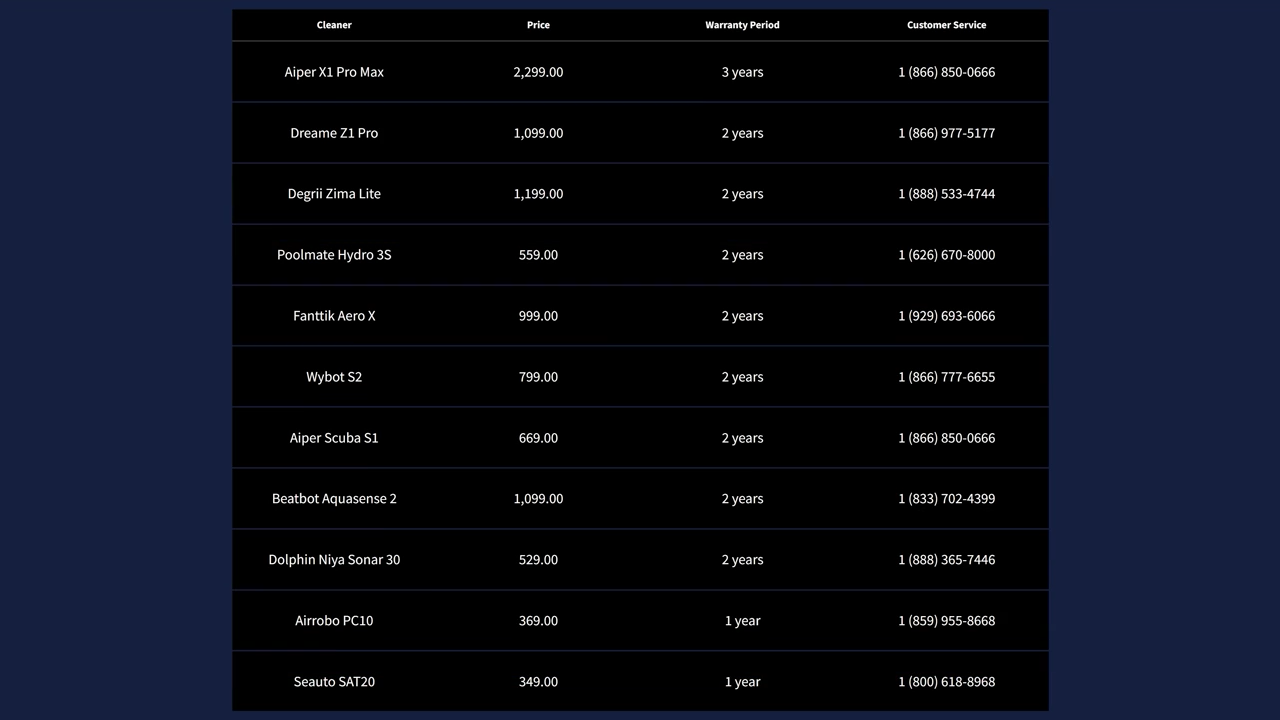
Task: Select the Beatbot Aquasense 2 cell
Action: pyautogui.click(x=334, y=499)
